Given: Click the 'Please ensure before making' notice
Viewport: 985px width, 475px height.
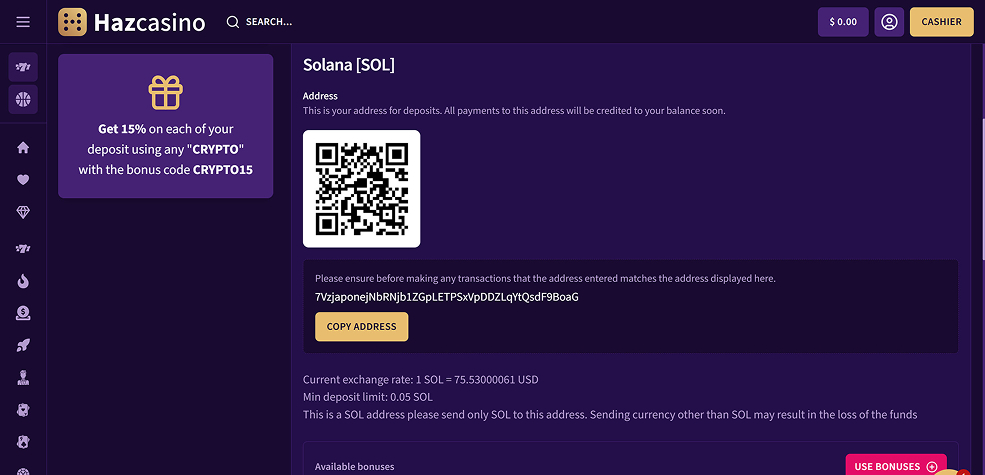Looking at the screenshot, I should (545, 278).
